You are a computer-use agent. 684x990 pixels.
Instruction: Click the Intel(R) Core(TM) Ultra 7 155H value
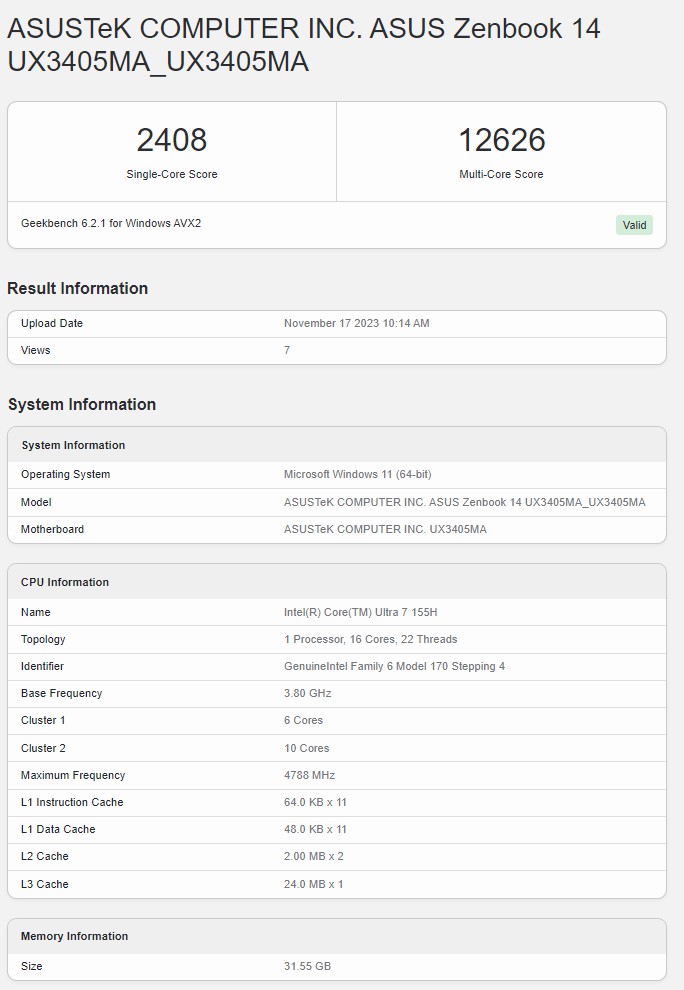pos(361,612)
